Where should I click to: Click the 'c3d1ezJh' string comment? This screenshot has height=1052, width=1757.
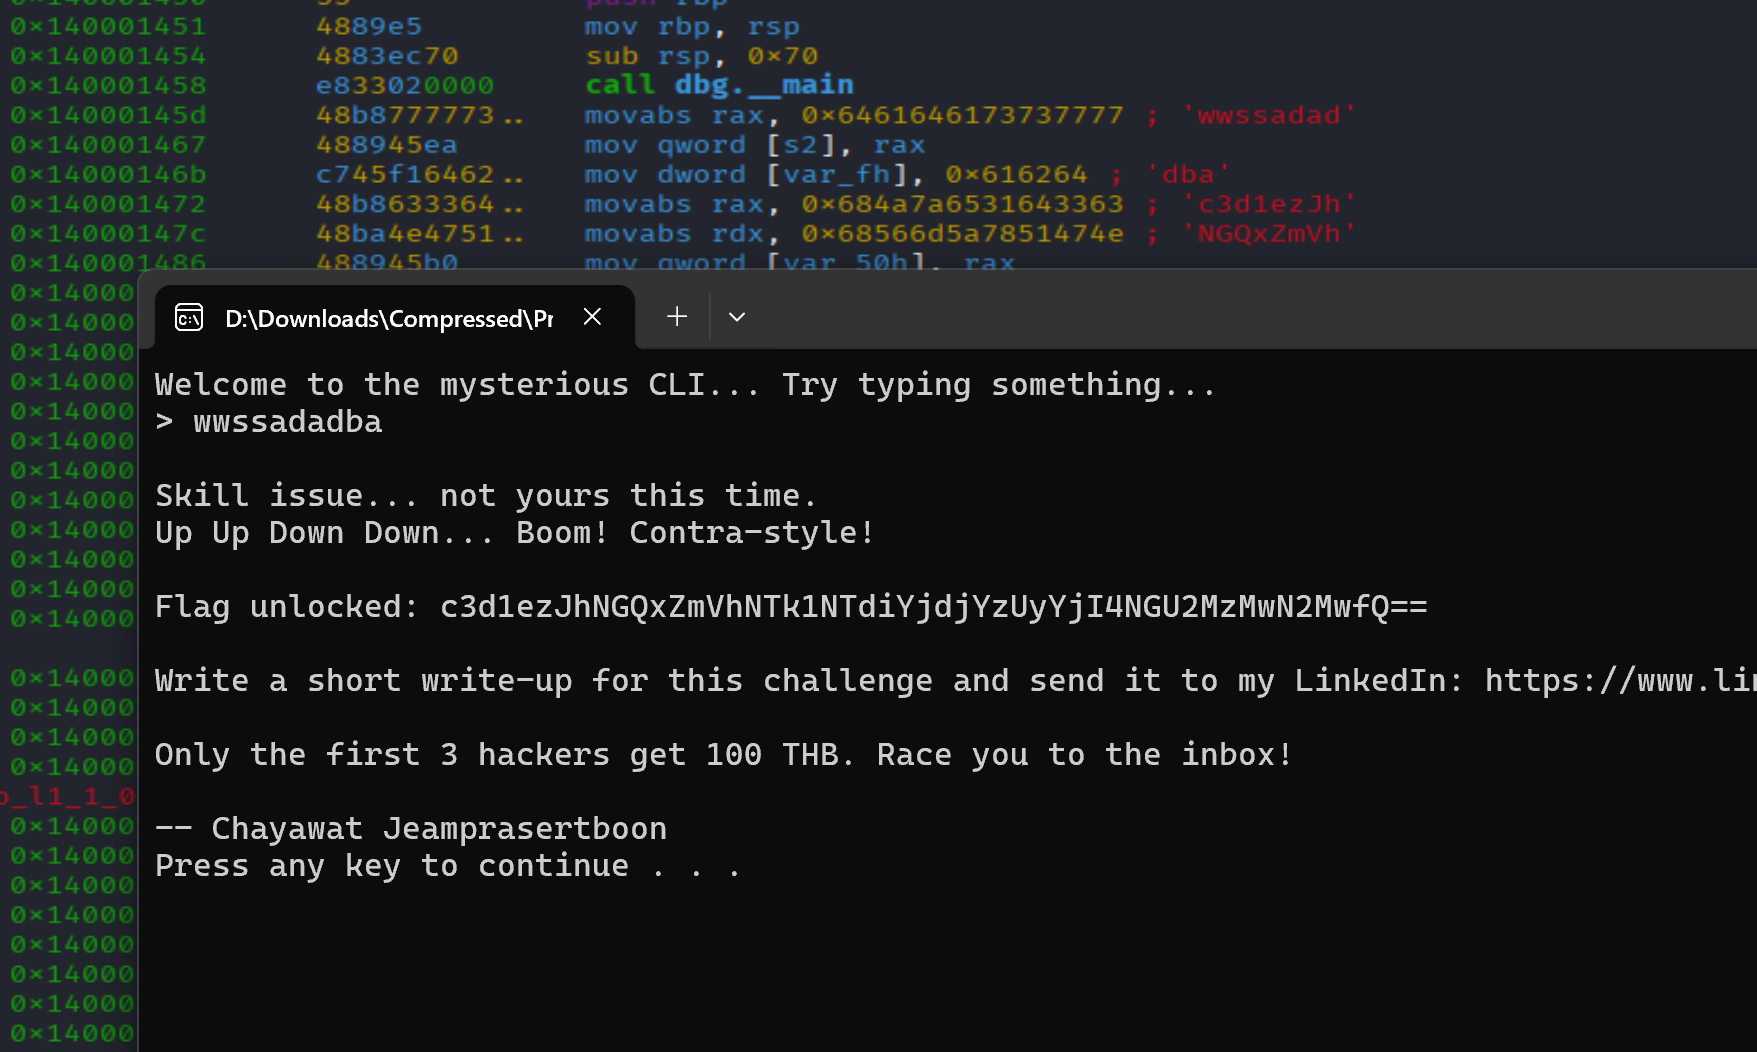tap(1268, 204)
